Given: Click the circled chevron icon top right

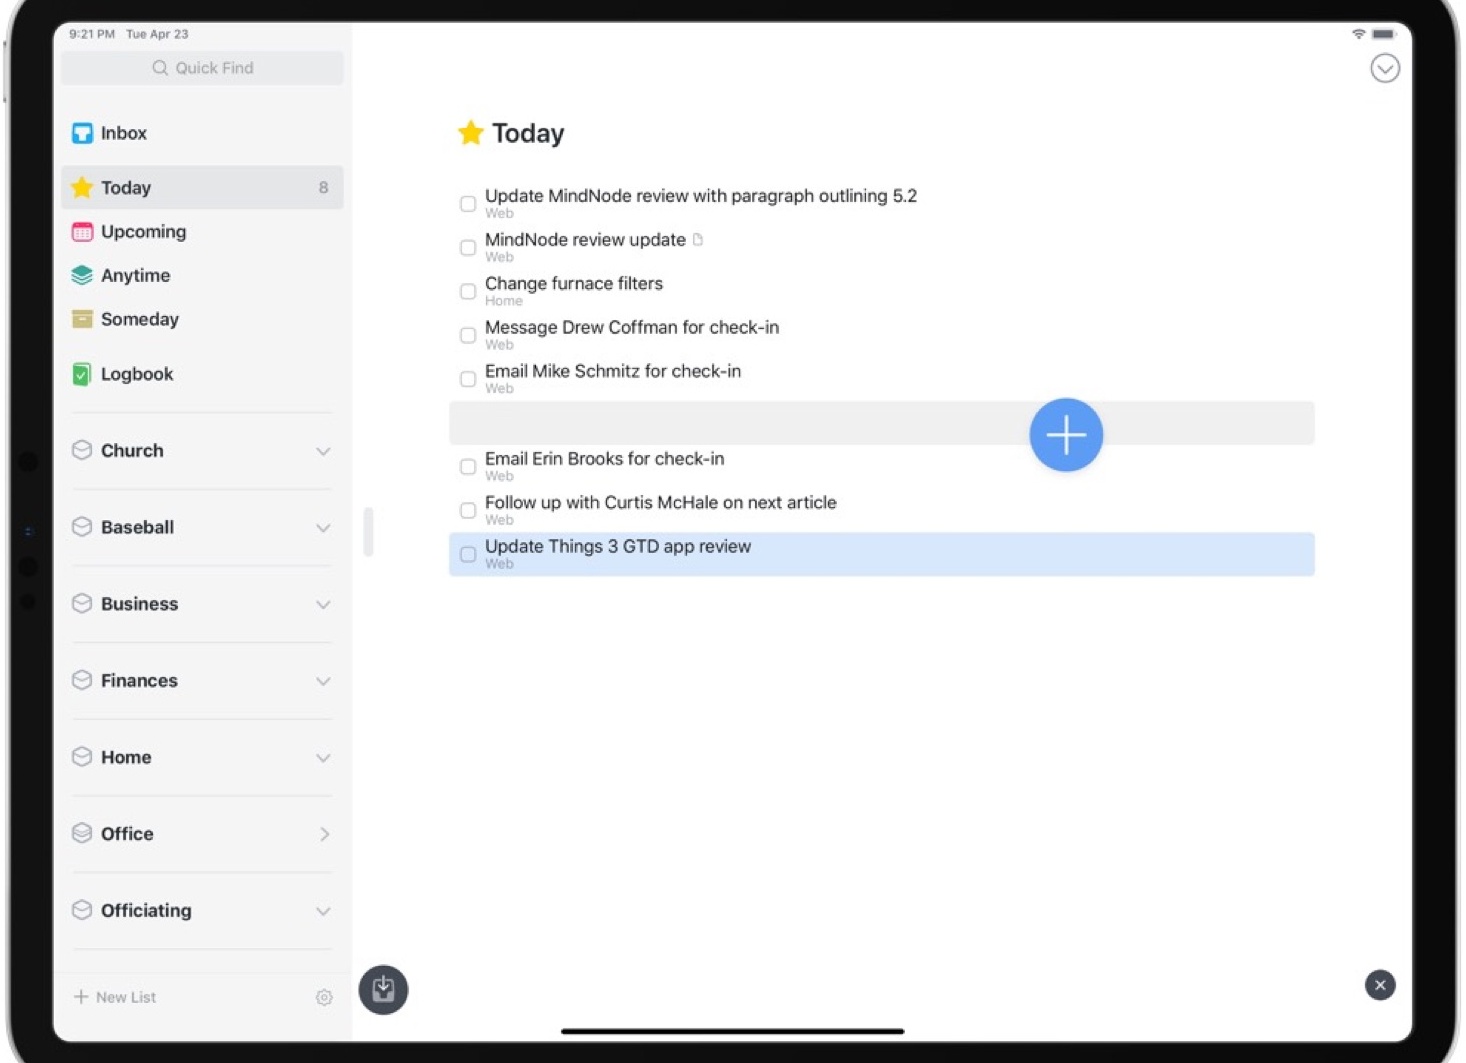Looking at the screenshot, I should point(1384,68).
